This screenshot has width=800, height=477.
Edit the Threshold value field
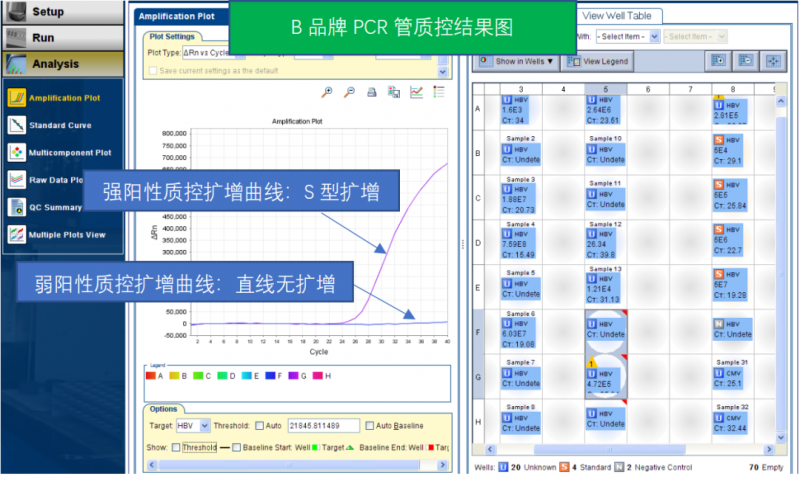[x=323, y=425]
